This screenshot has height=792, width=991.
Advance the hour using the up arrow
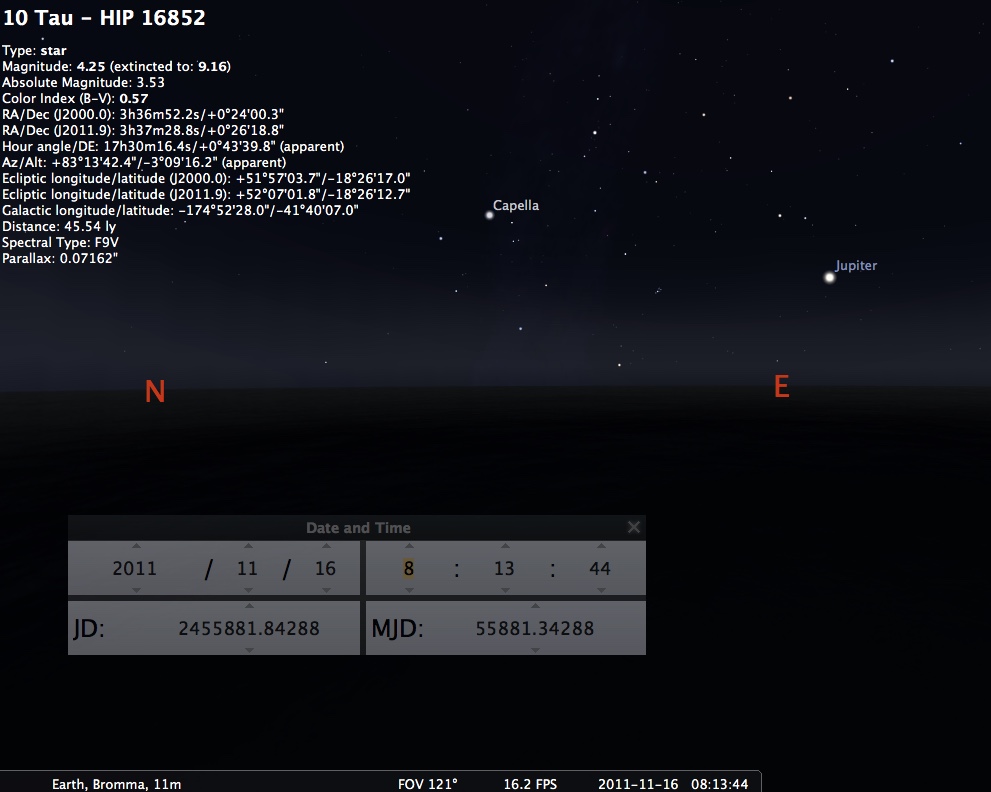(x=408, y=546)
